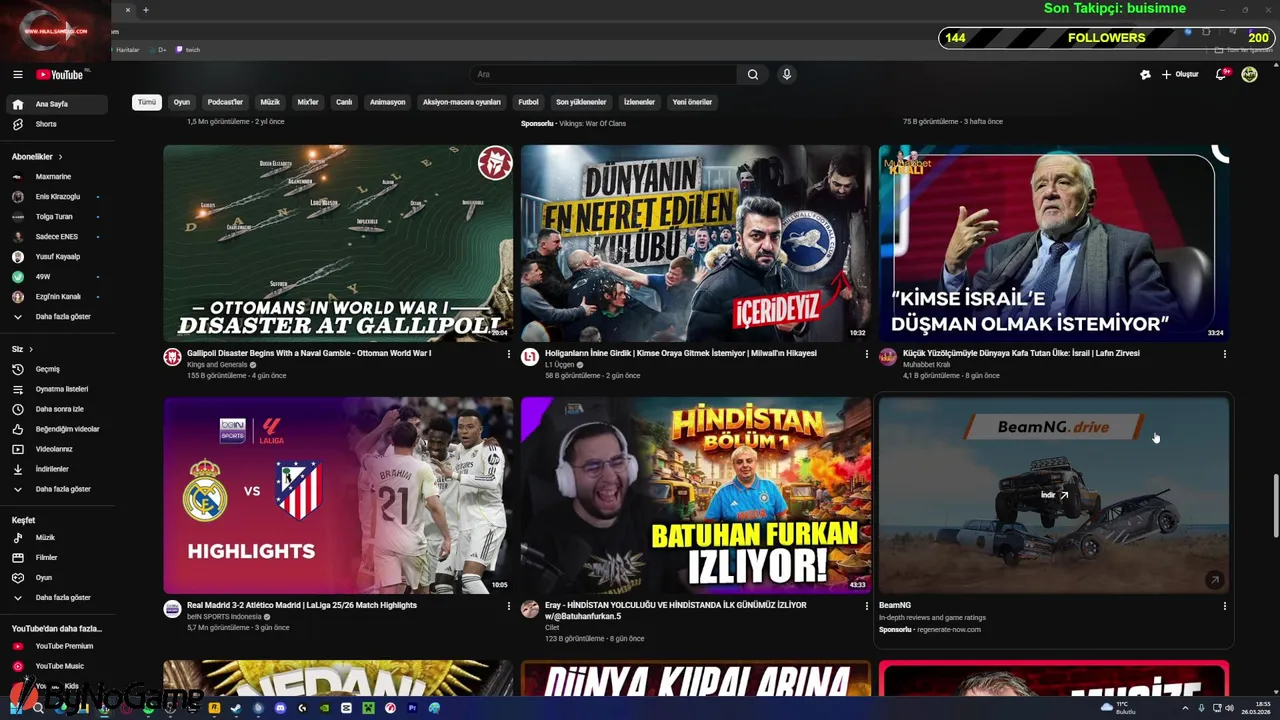Click the Oluştur create button
This screenshot has width=1280, height=720.
coord(1180,74)
